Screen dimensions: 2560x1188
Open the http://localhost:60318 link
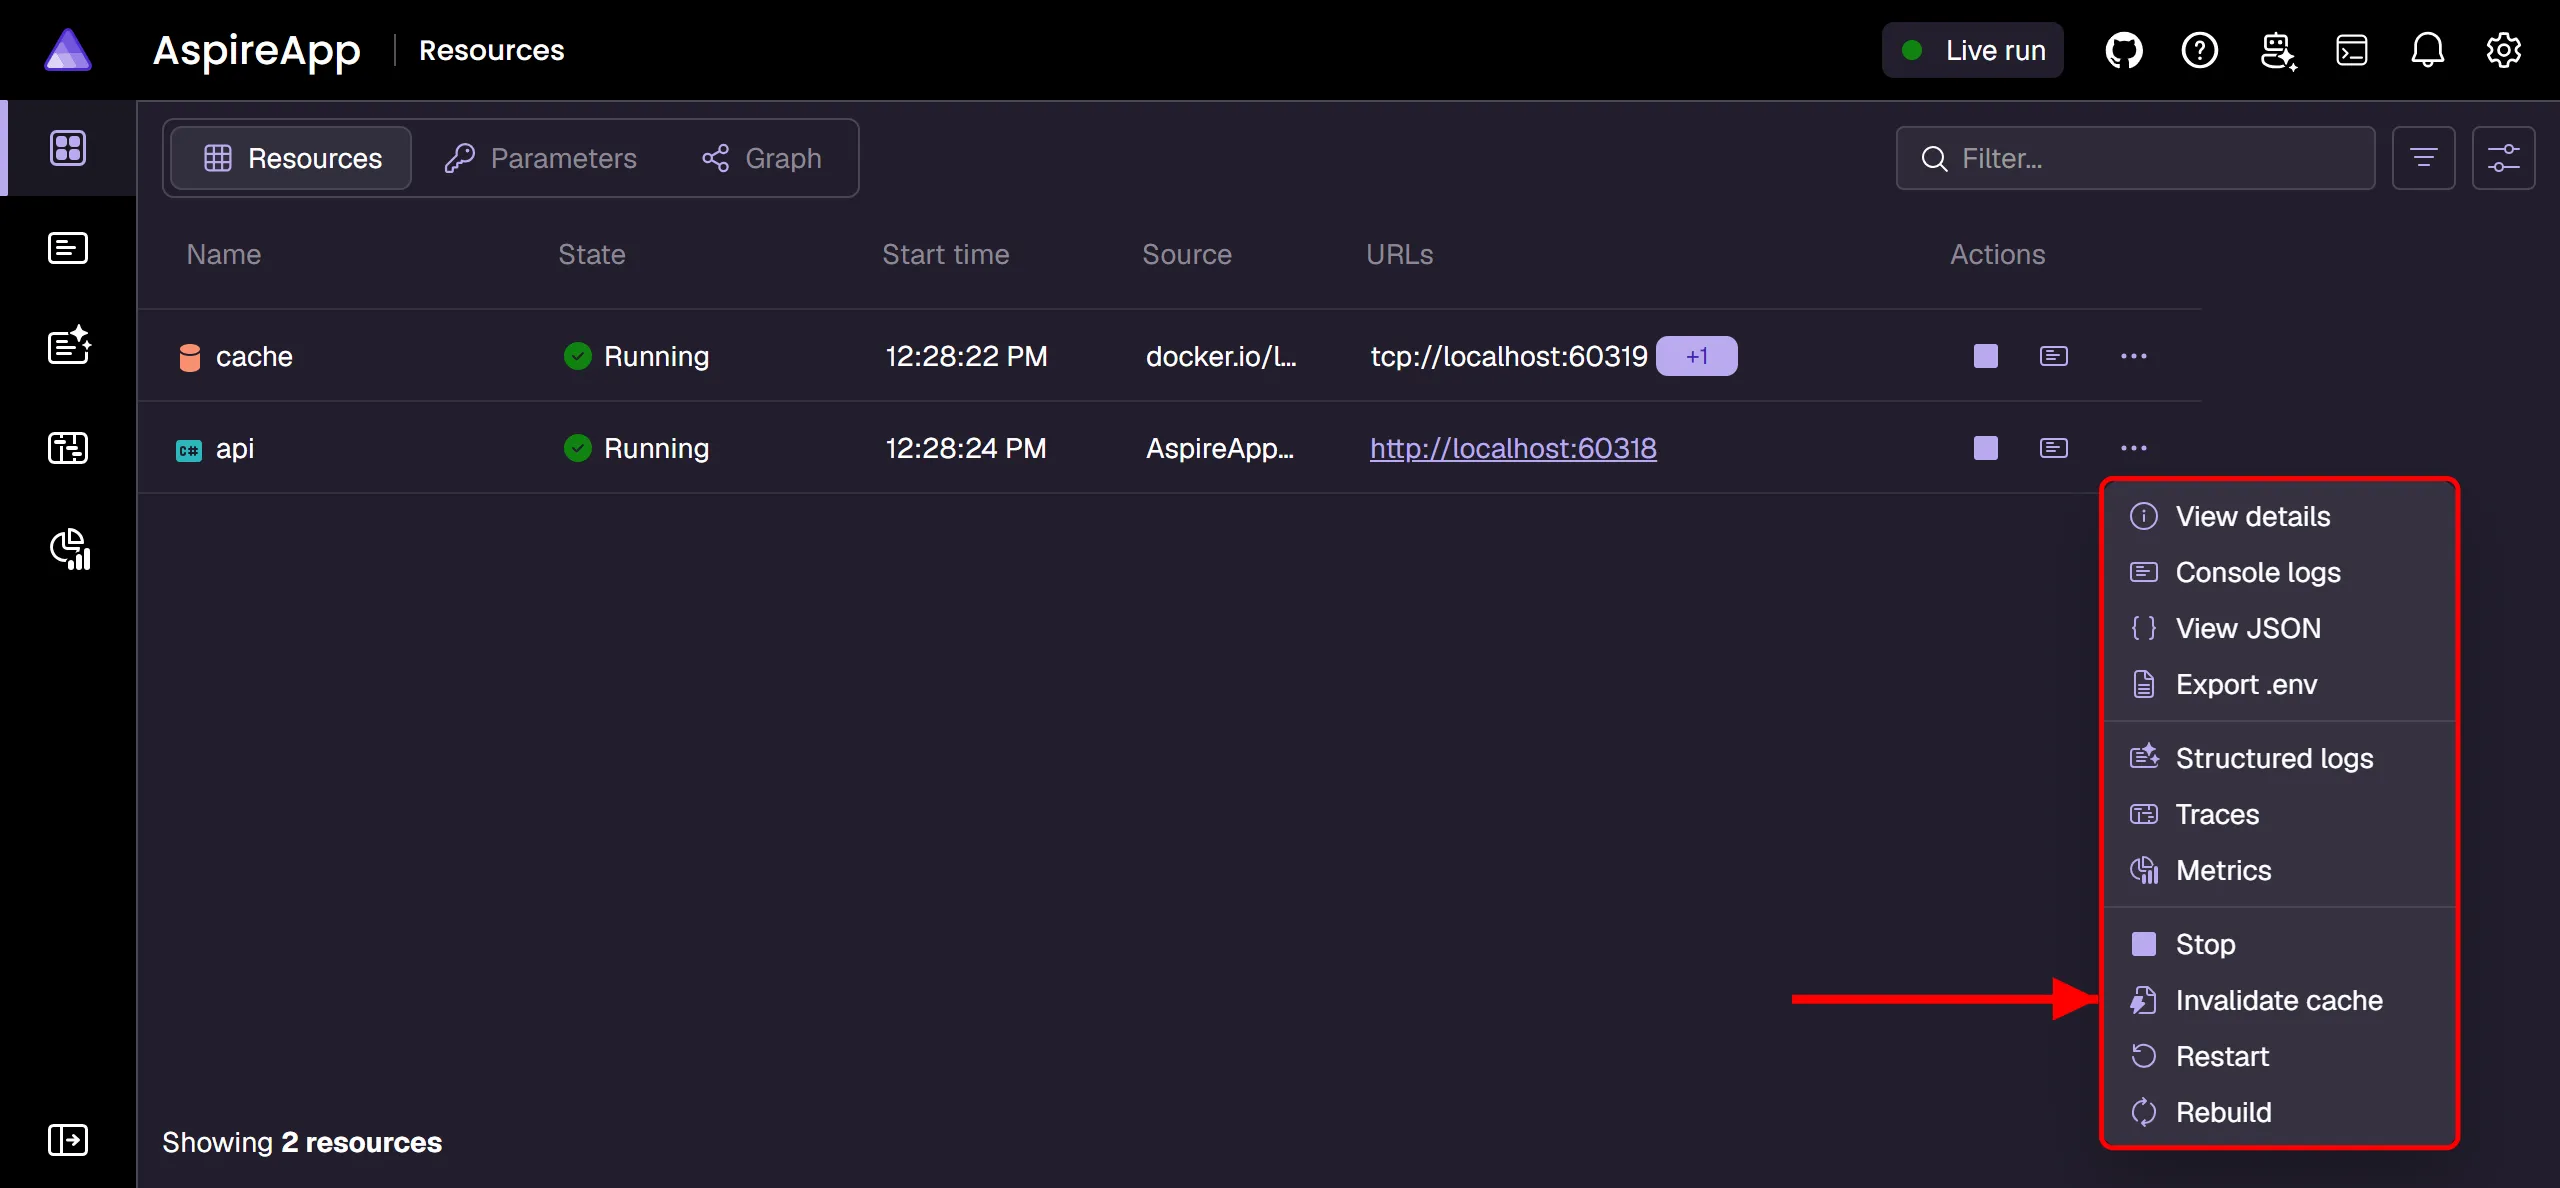point(1513,448)
